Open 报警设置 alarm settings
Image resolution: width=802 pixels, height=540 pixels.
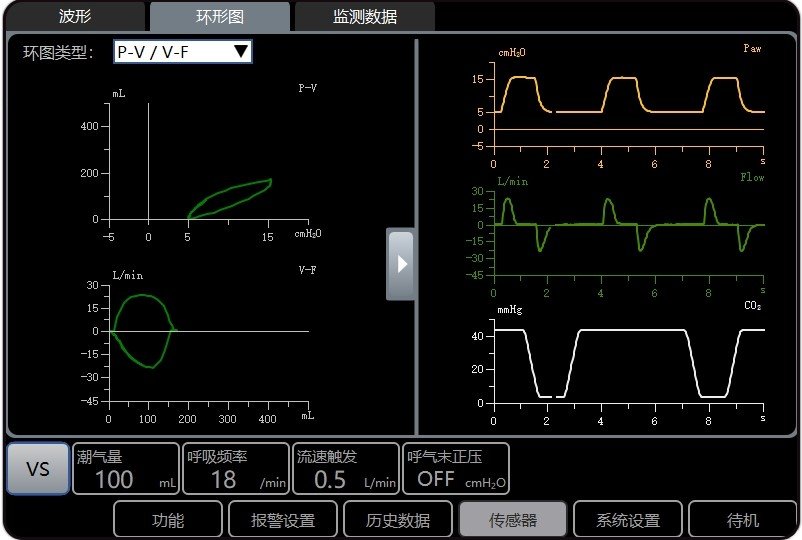(x=285, y=520)
